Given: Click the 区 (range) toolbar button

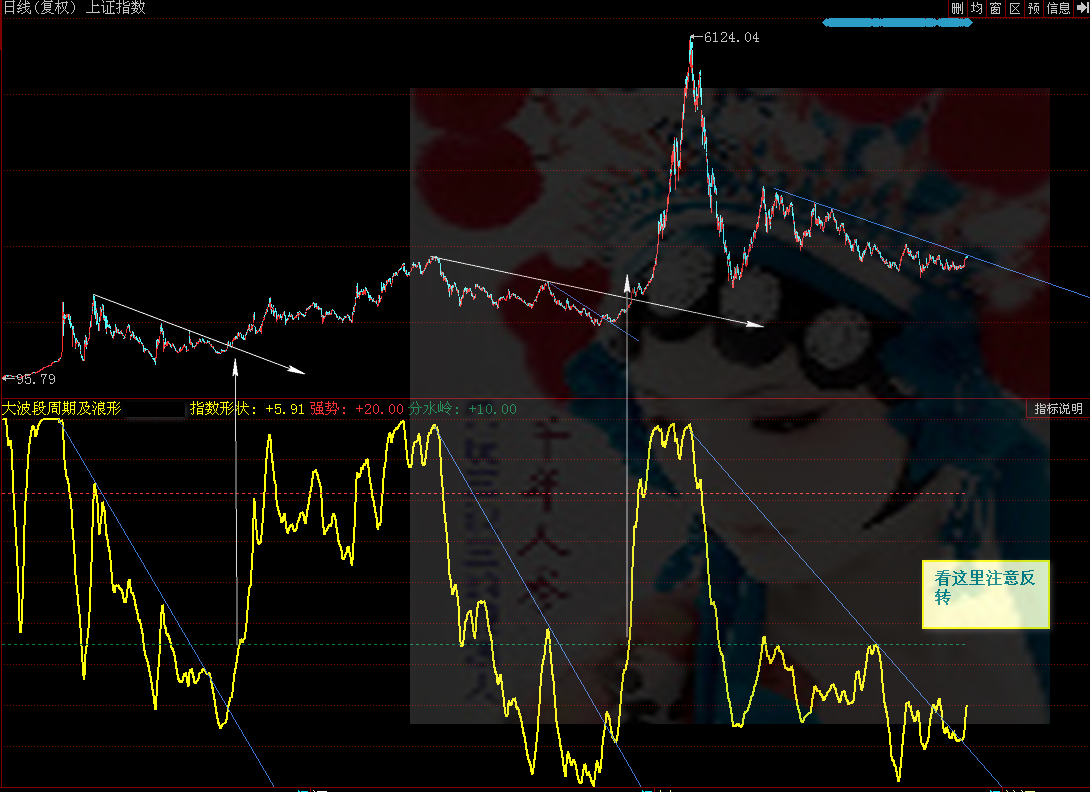Looking at the screenshot, I should coord(1015,8).
